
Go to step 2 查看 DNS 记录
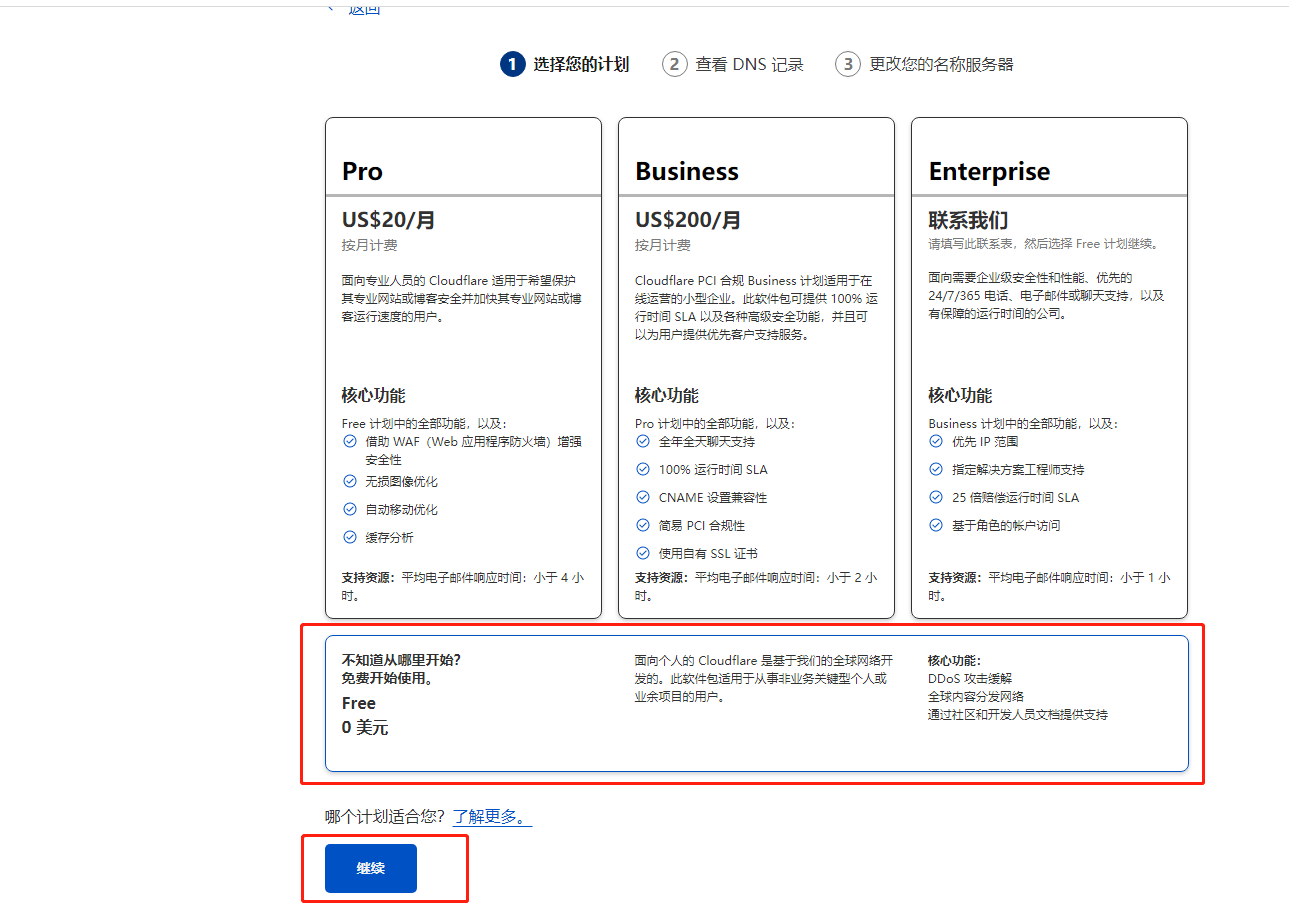(733, 65)
